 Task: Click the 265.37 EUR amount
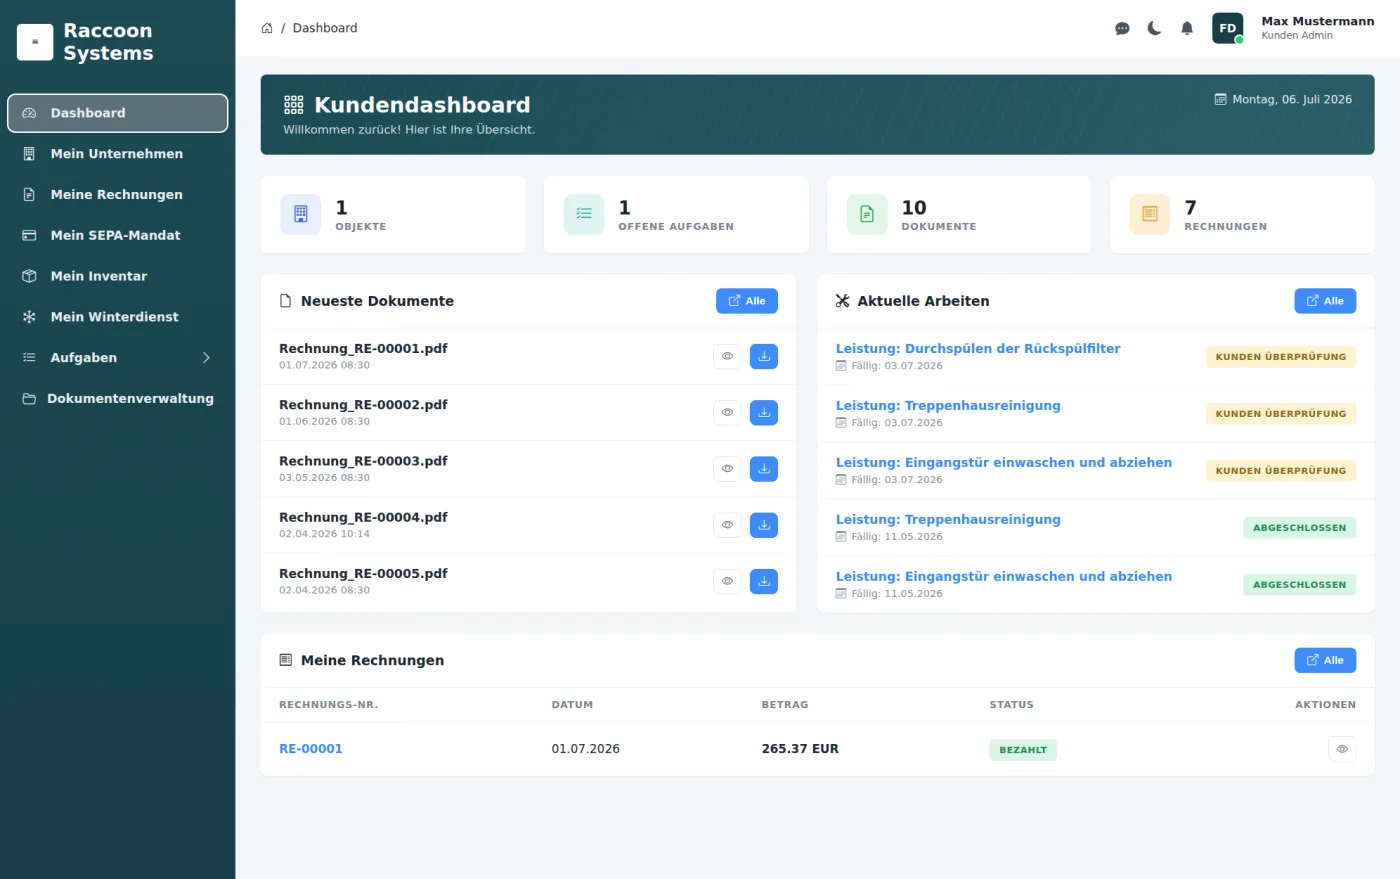pyautogui.click(x=800, y=749)
